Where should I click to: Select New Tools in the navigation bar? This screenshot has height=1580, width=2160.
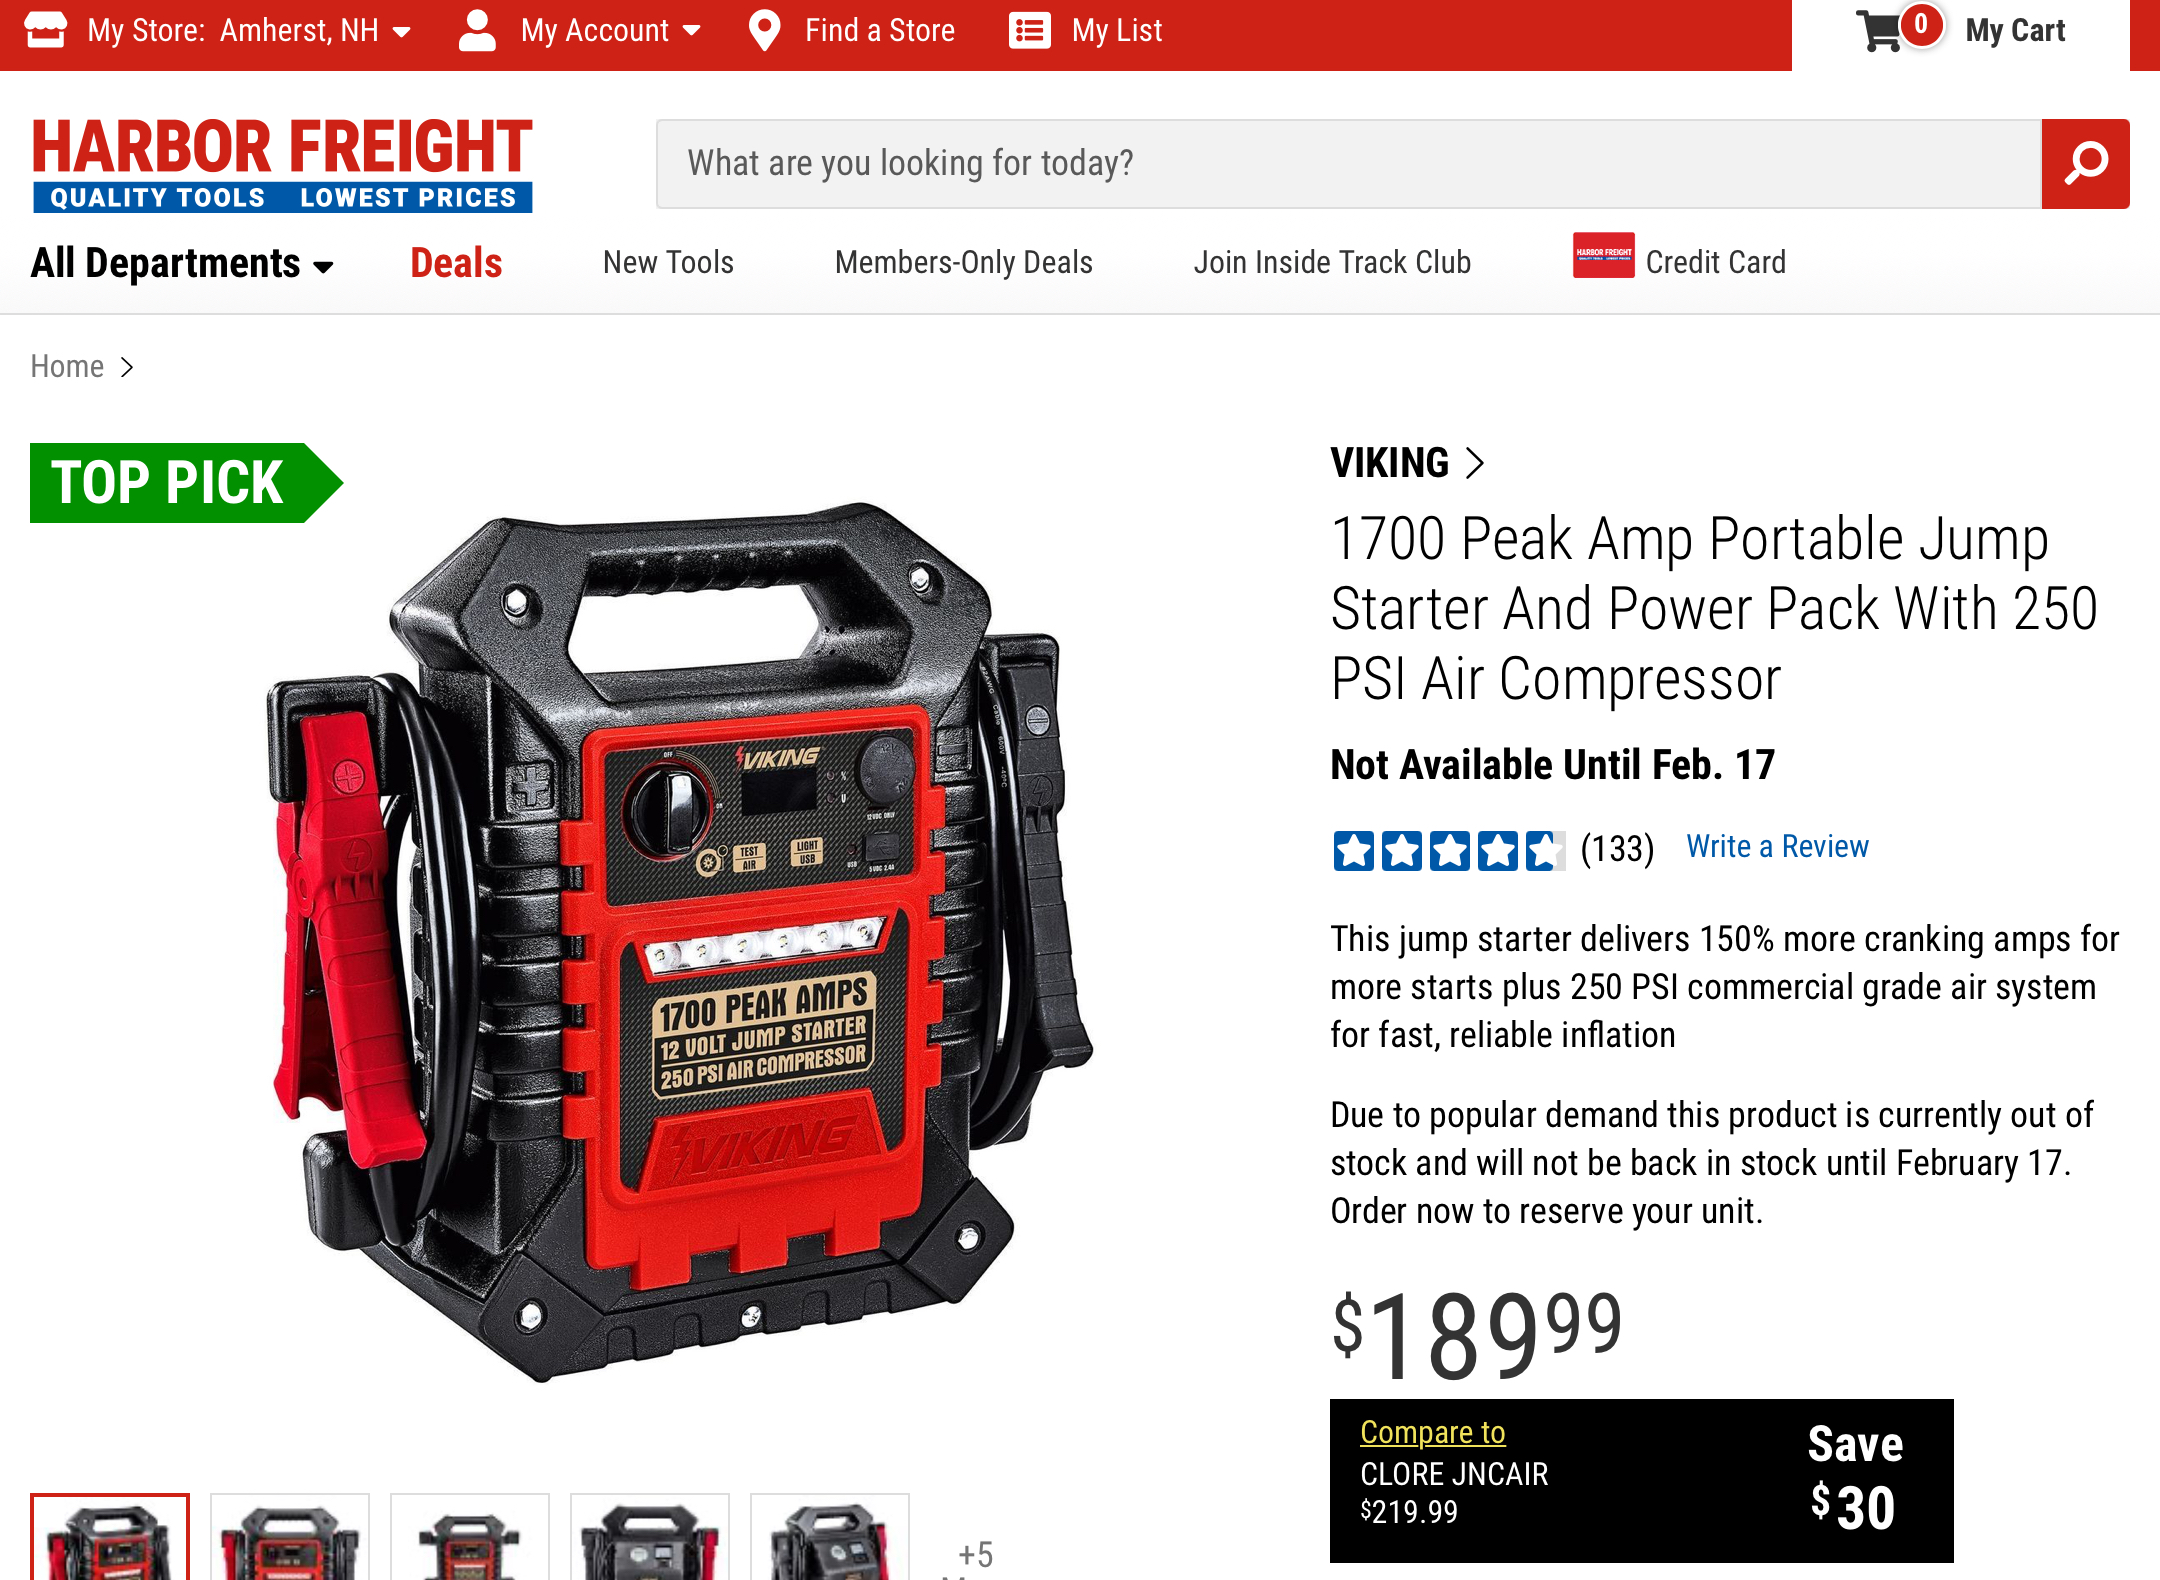coord(668,262)
